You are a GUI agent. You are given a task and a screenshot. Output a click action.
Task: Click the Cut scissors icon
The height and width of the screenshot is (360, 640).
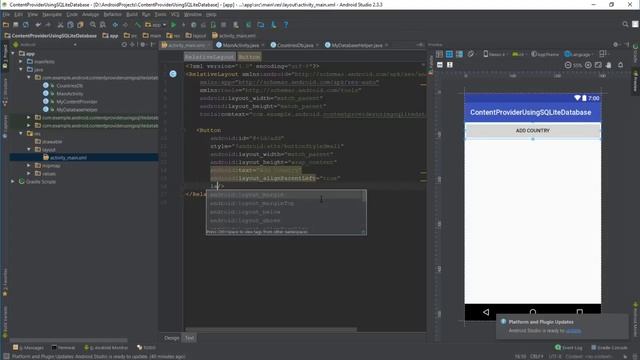[x=60, y=25]
